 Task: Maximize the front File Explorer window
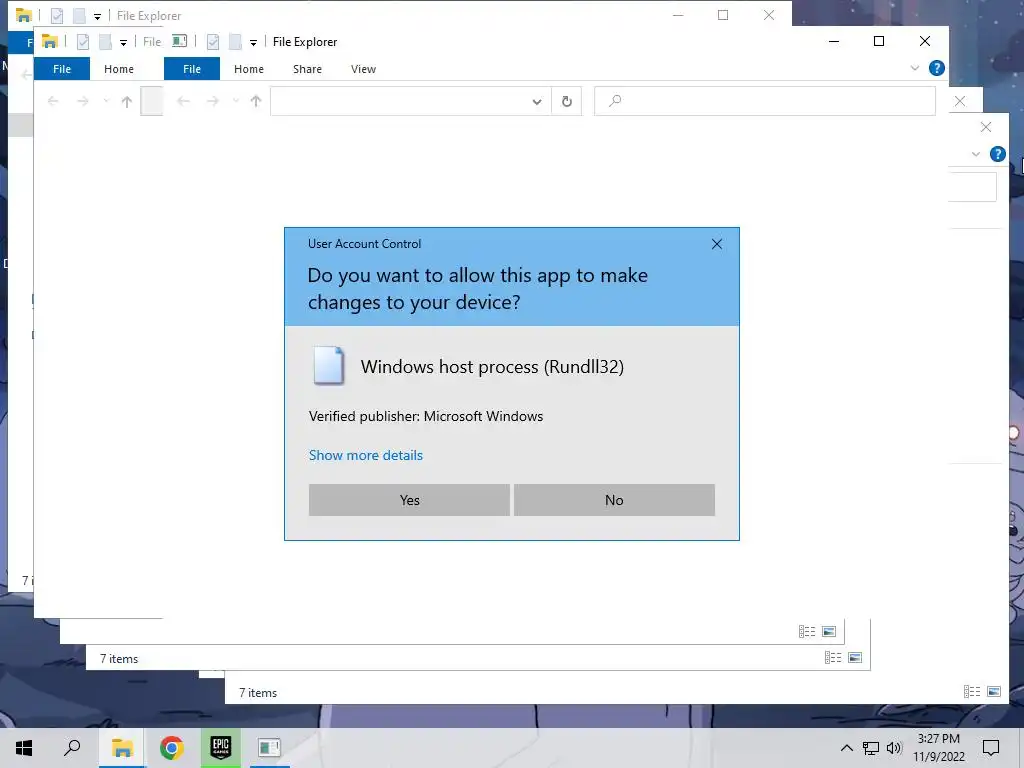pos(879,41)
